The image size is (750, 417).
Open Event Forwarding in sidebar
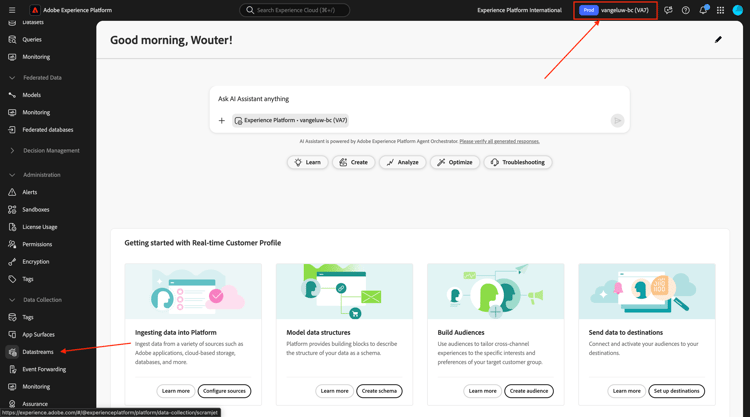[x=44, y=369]
